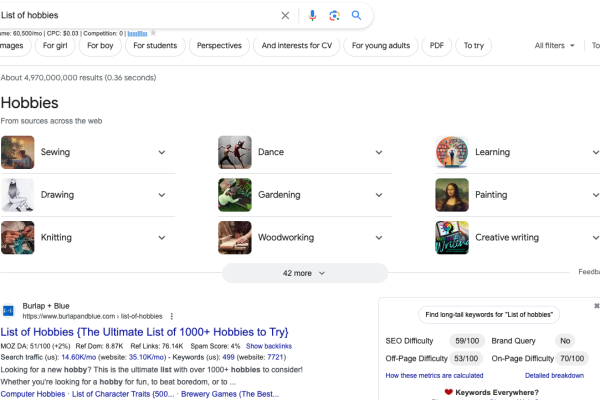
Task: Open the Mona Lisa Painting thumbnail
Action: 452,195
